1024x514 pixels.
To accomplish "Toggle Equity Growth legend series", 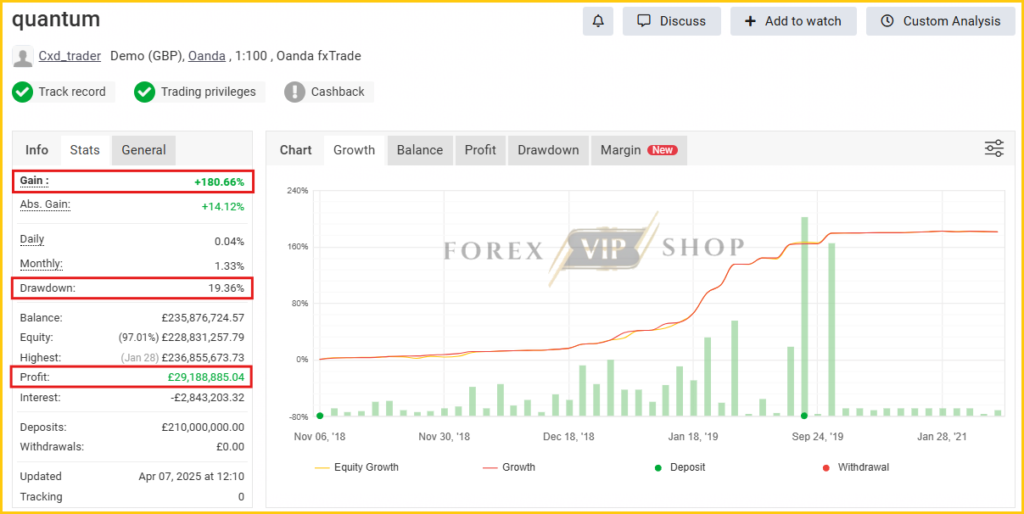I will 357,468.
